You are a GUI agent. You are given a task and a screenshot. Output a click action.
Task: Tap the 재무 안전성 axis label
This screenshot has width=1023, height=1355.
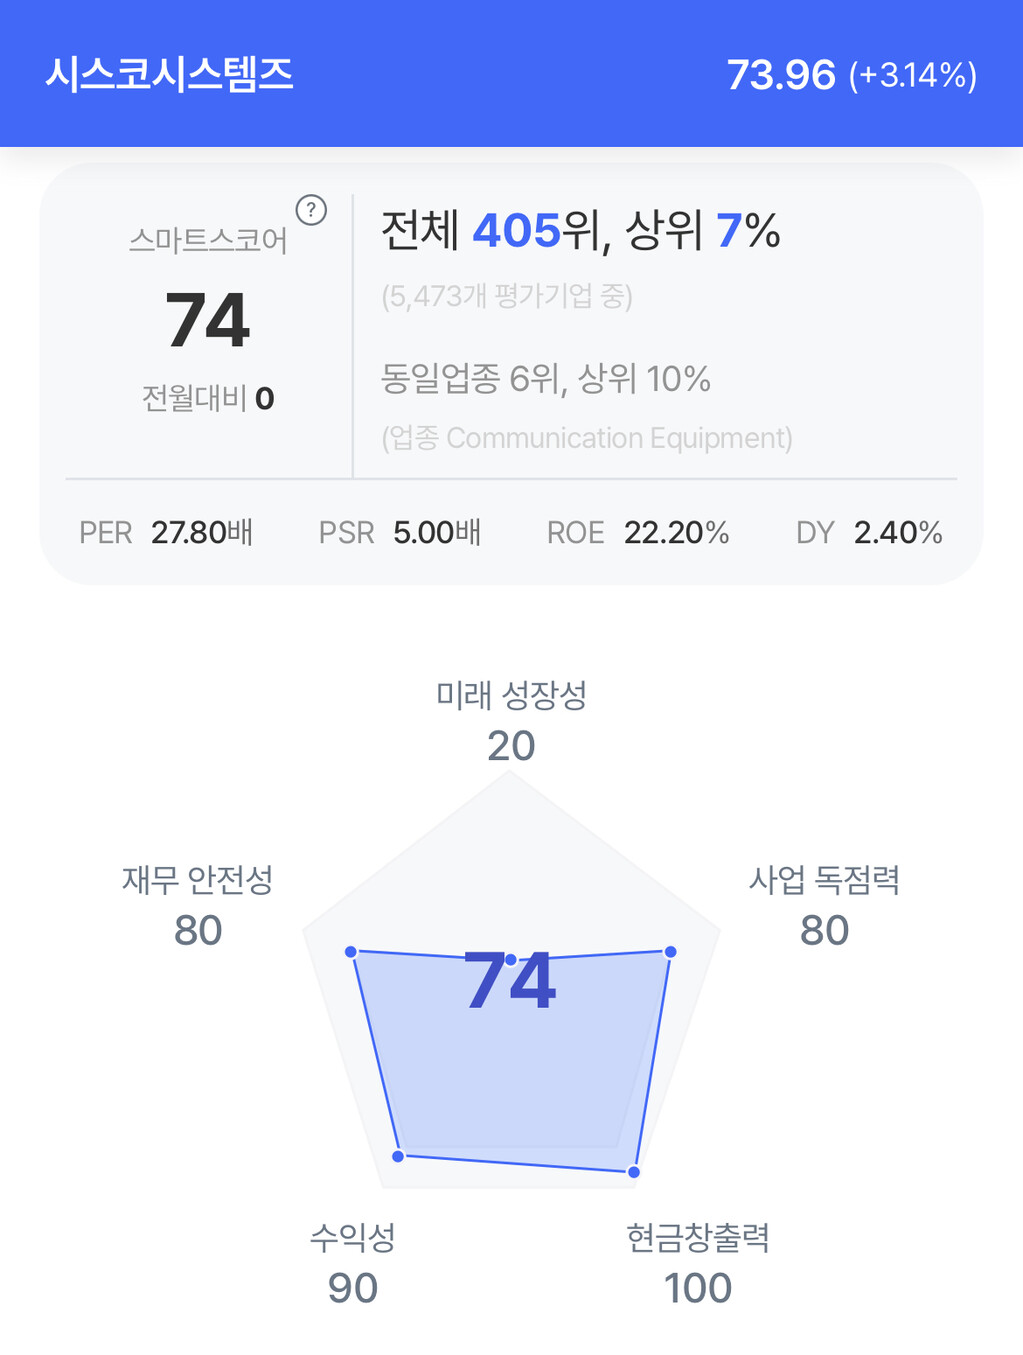point(197,880)
